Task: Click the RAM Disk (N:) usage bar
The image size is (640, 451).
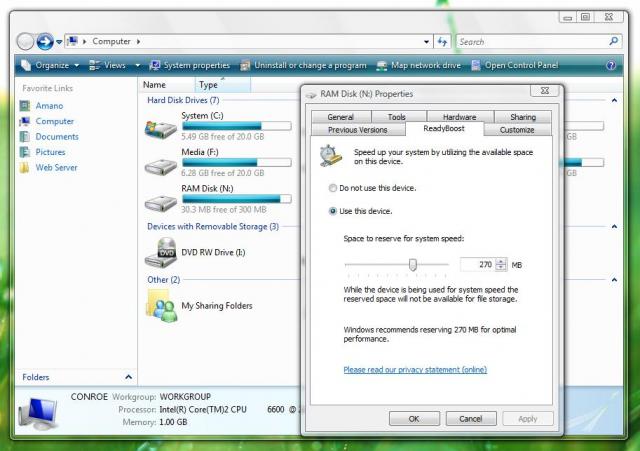Action: (x=237, y=199)
